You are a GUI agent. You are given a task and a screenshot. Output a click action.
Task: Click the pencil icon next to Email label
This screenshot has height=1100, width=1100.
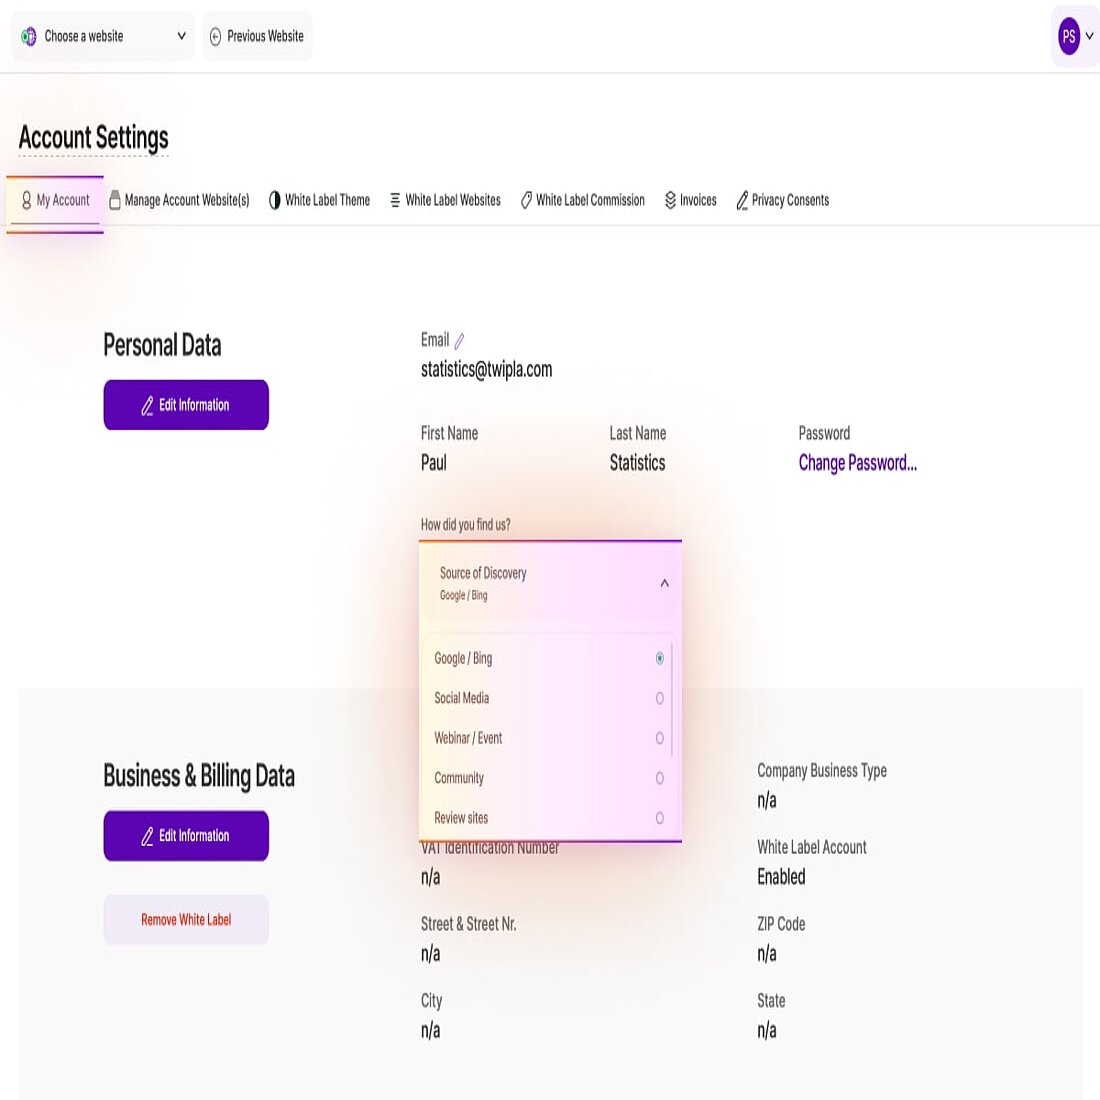click(459, 339)
